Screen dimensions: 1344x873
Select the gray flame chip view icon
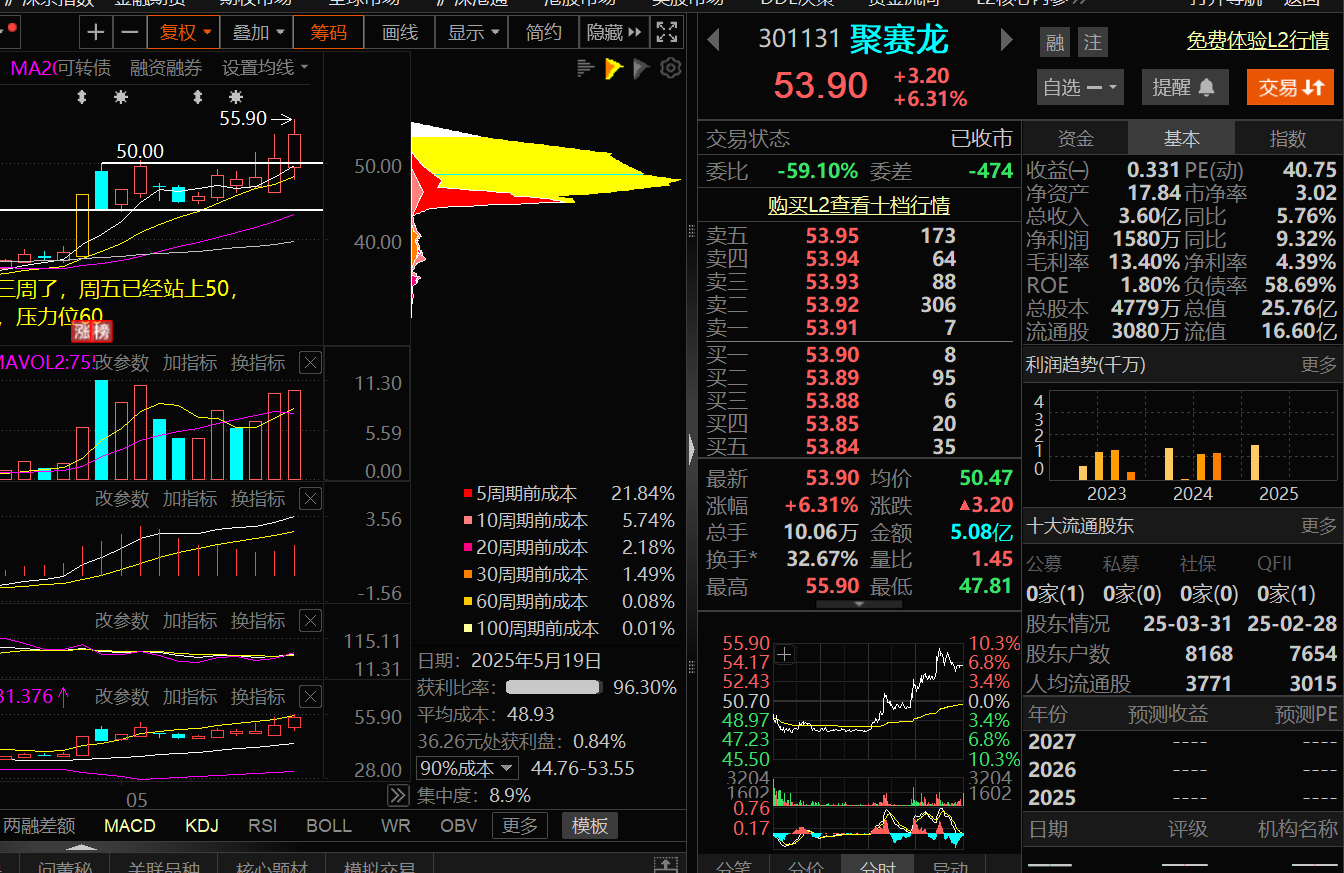(x=642, y=68)
